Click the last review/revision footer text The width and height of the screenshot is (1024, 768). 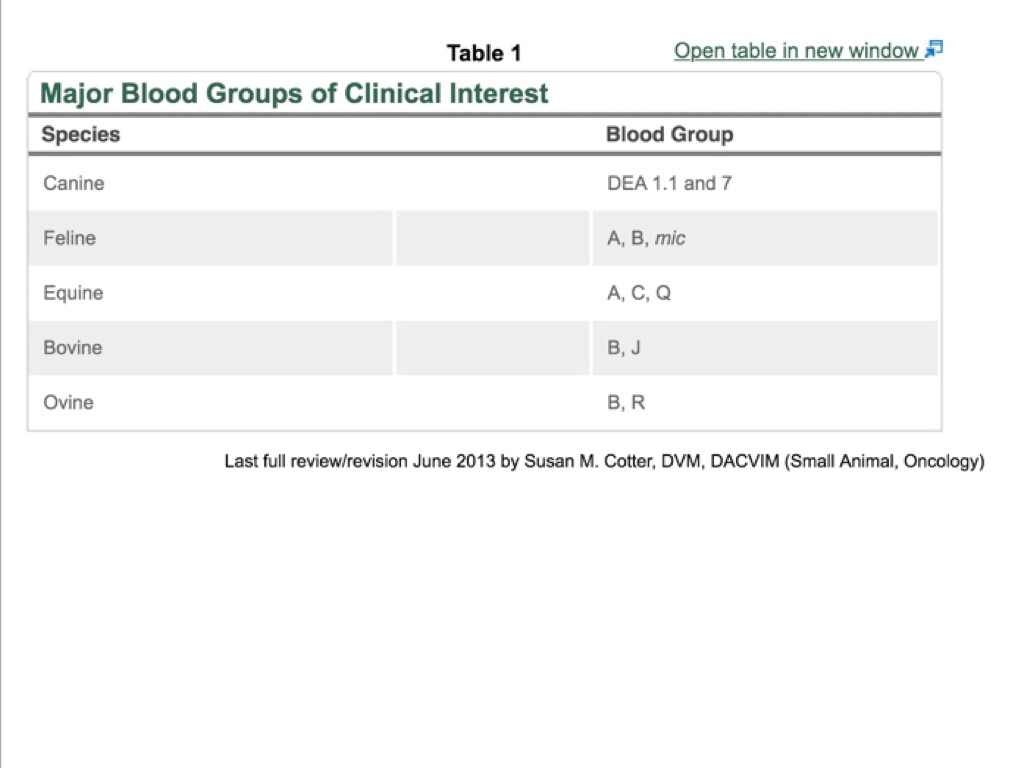click(604, 462)
